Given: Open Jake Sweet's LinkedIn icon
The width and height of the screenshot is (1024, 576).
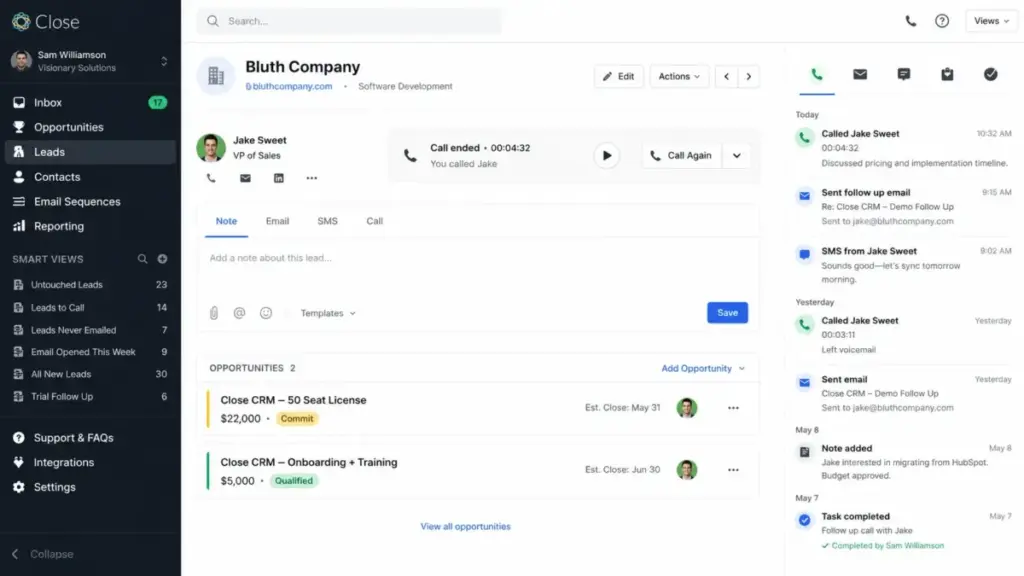Looking at the screenshot, I should (x=279, y=178).
